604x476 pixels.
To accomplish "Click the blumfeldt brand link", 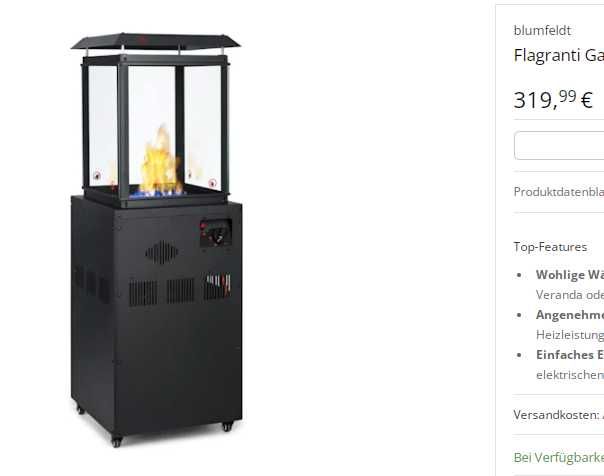I will pos(542,30).
